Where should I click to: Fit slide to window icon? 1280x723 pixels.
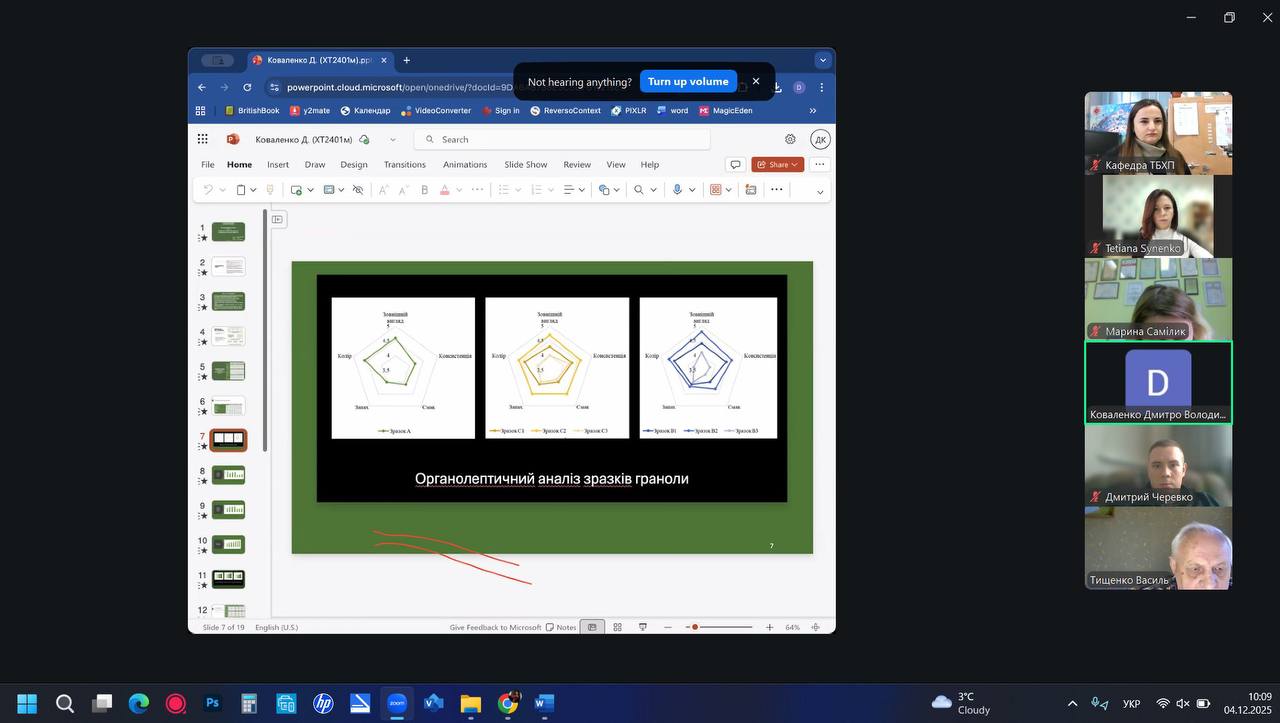pos(816,627)
